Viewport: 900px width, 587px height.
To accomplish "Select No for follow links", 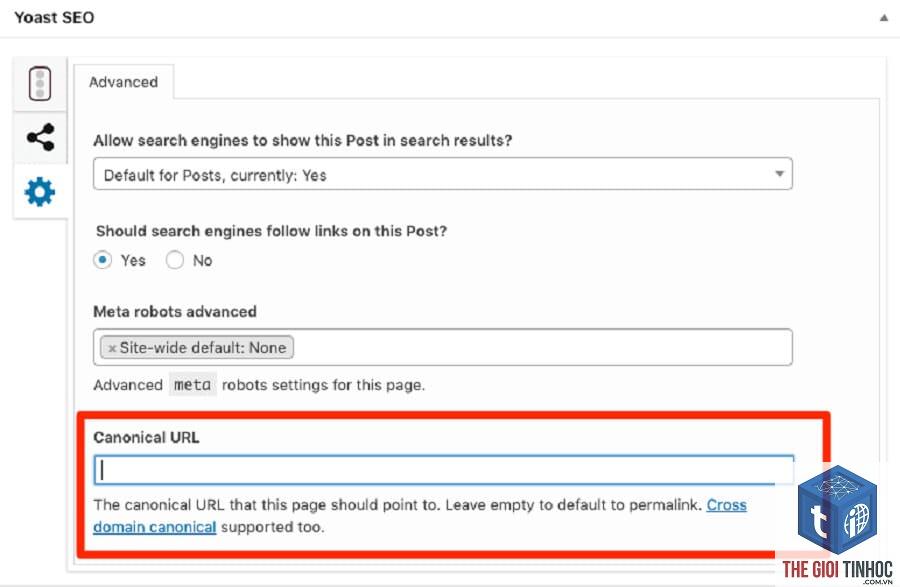I will (x=174, y=260).
